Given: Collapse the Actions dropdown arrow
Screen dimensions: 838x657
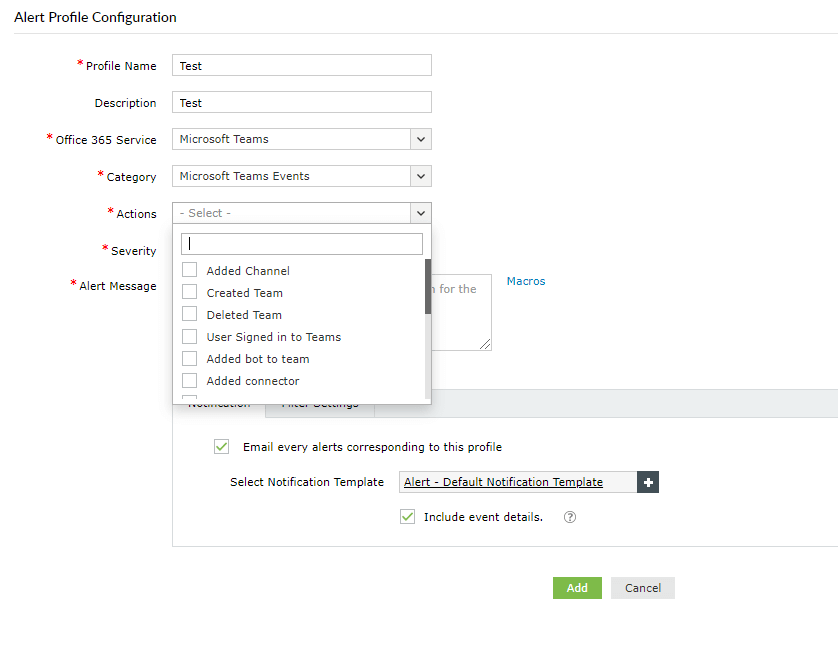Looking at the screenshot, I should pyautogui.click(x=421, y=213).
